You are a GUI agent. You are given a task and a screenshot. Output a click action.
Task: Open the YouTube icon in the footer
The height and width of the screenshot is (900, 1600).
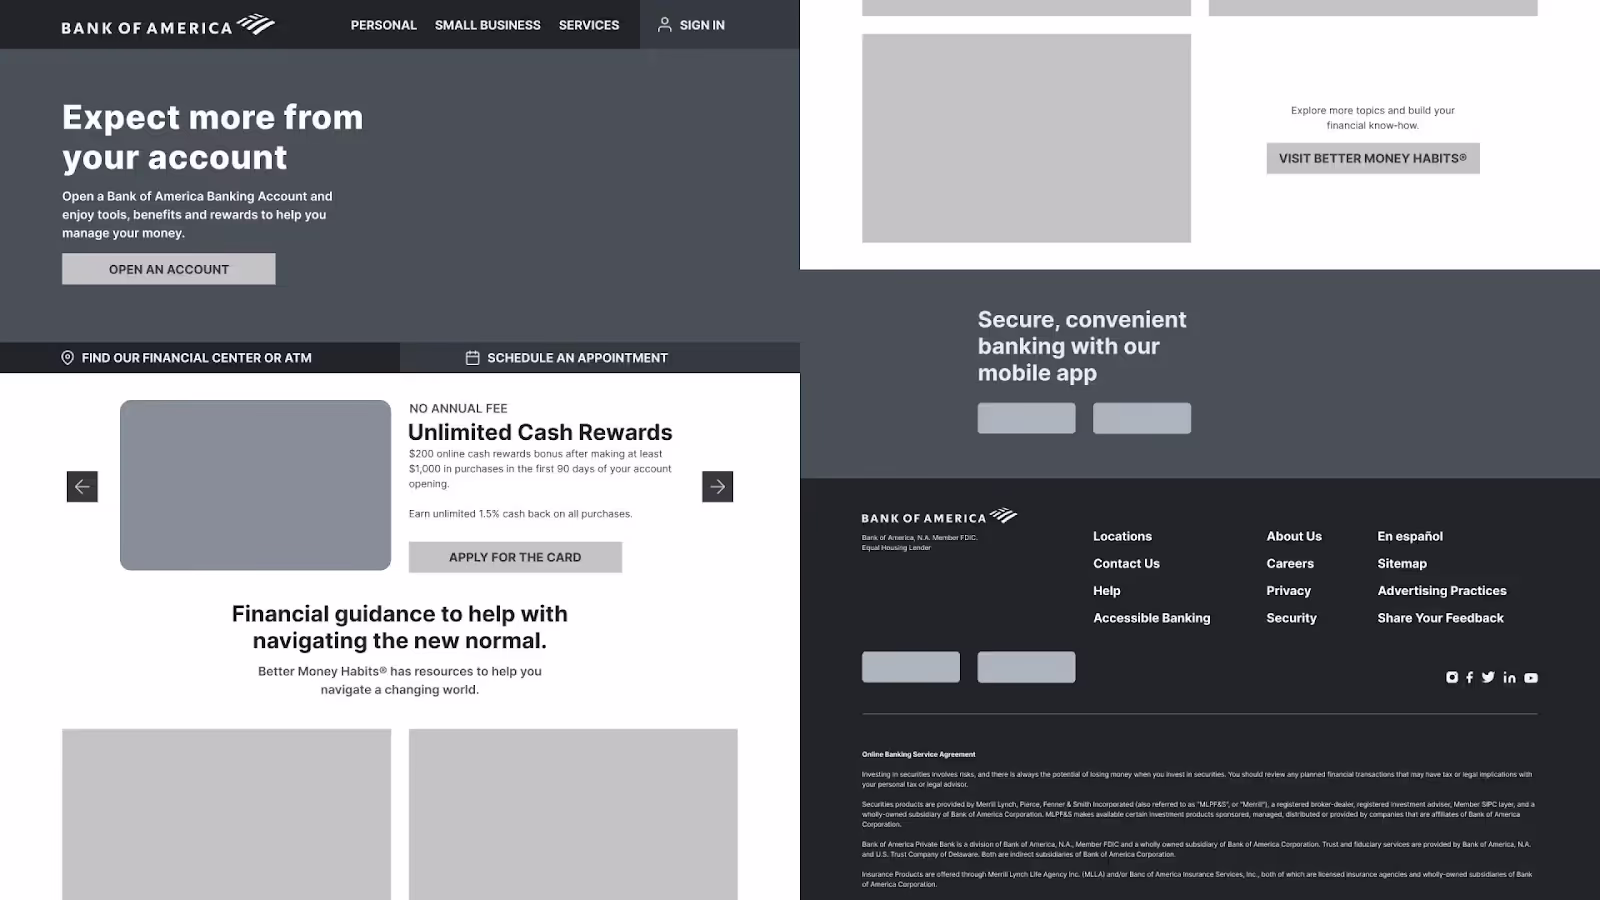coord(1531,678)
